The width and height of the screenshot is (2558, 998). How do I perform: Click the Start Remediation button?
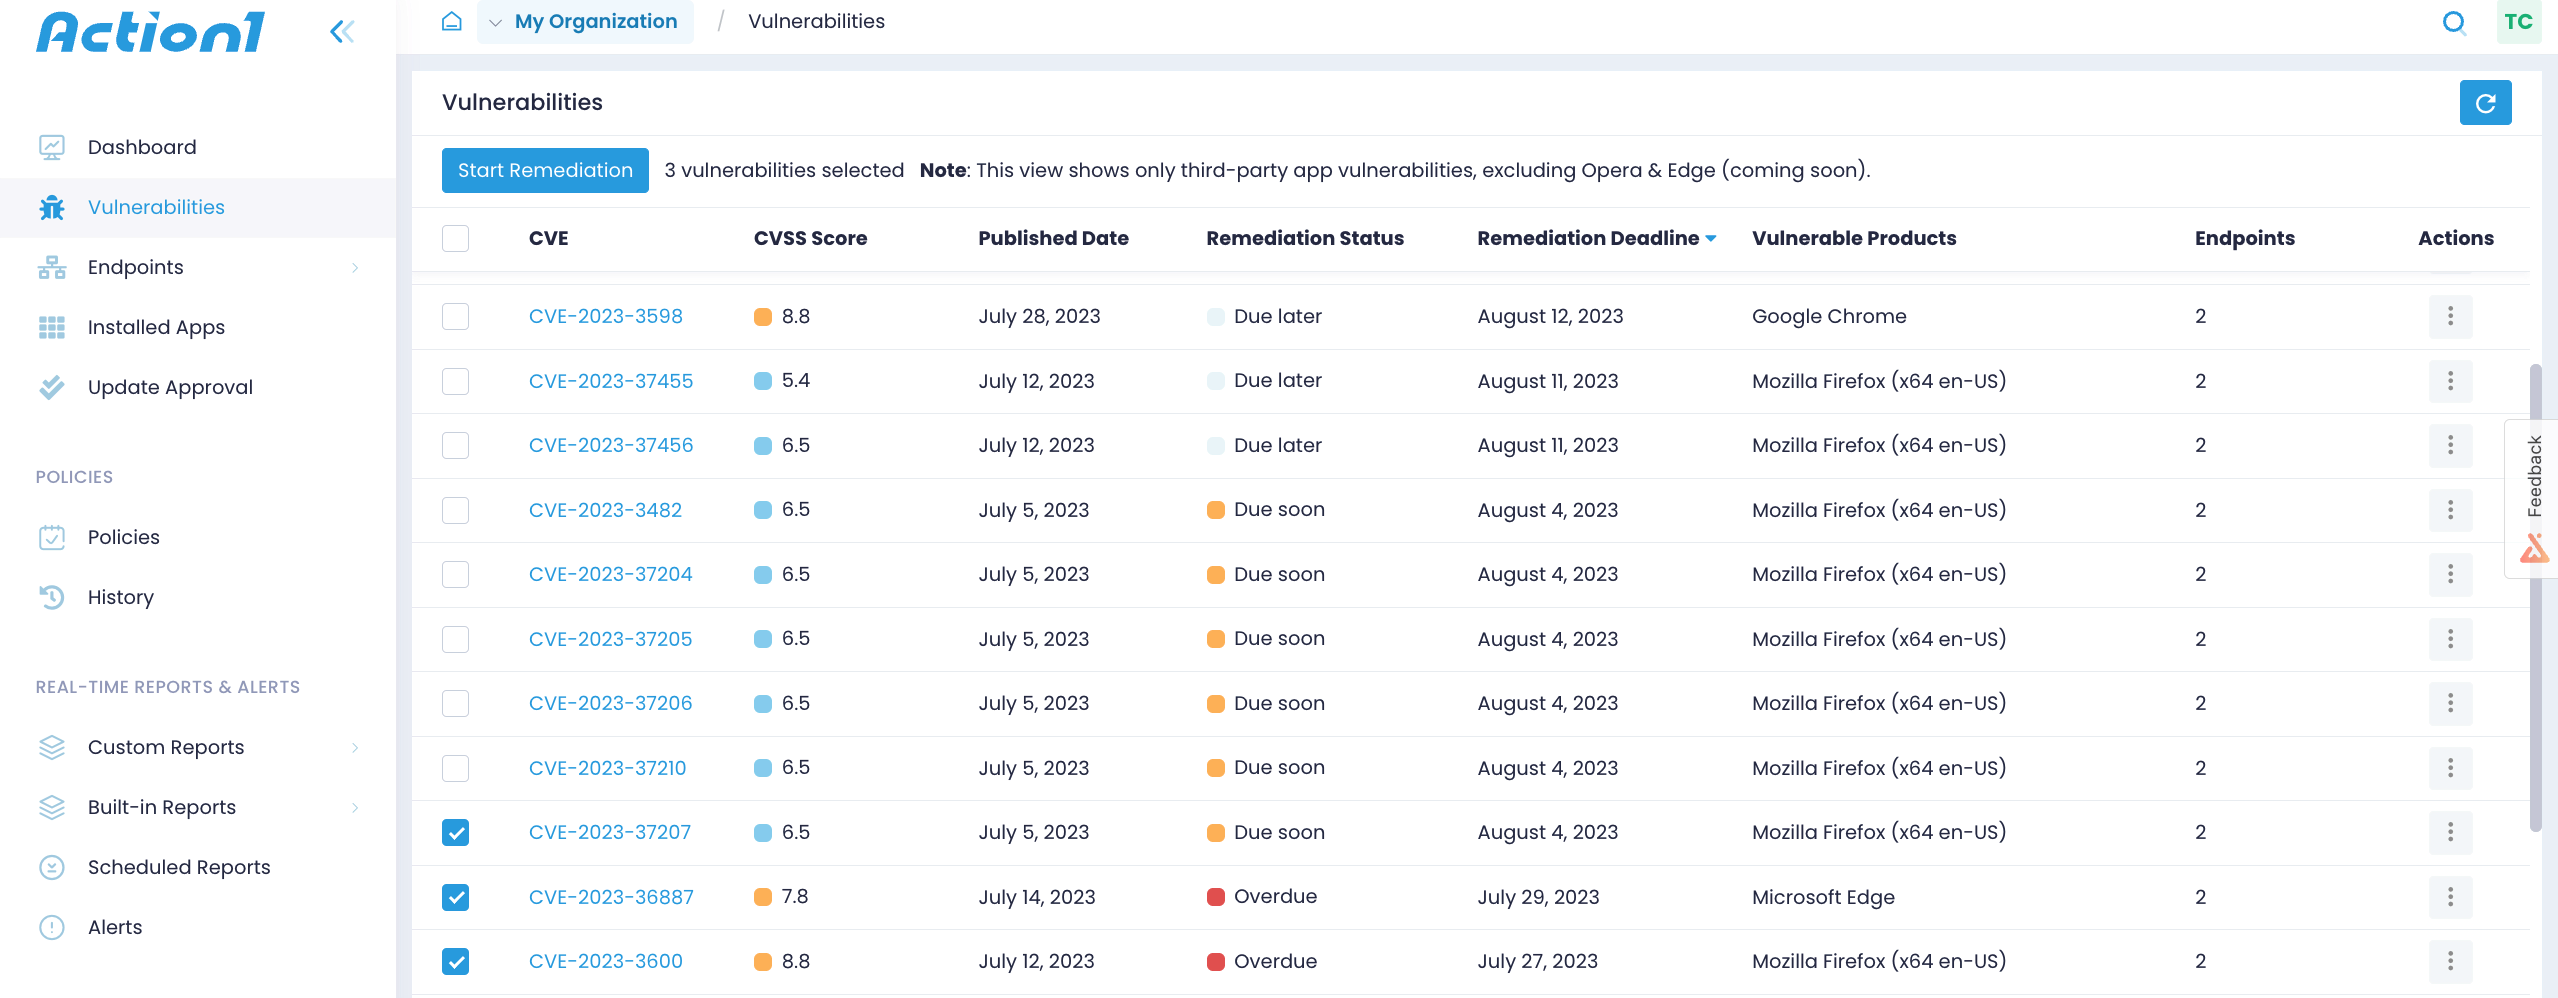tap(544, 170)
